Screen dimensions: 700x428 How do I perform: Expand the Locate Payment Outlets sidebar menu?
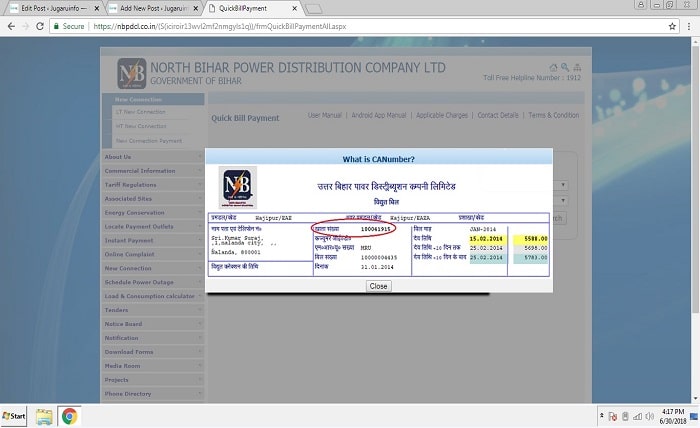[x=153, y=227]
